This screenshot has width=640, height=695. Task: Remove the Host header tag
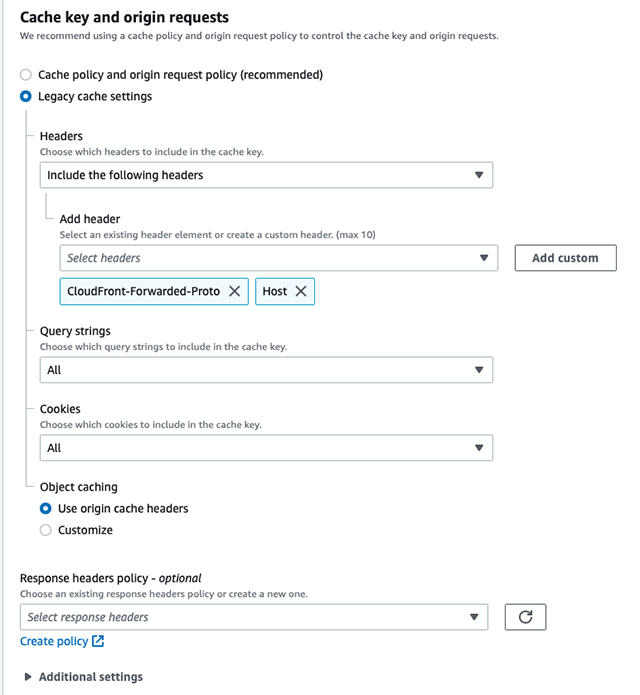pos(301,291)
